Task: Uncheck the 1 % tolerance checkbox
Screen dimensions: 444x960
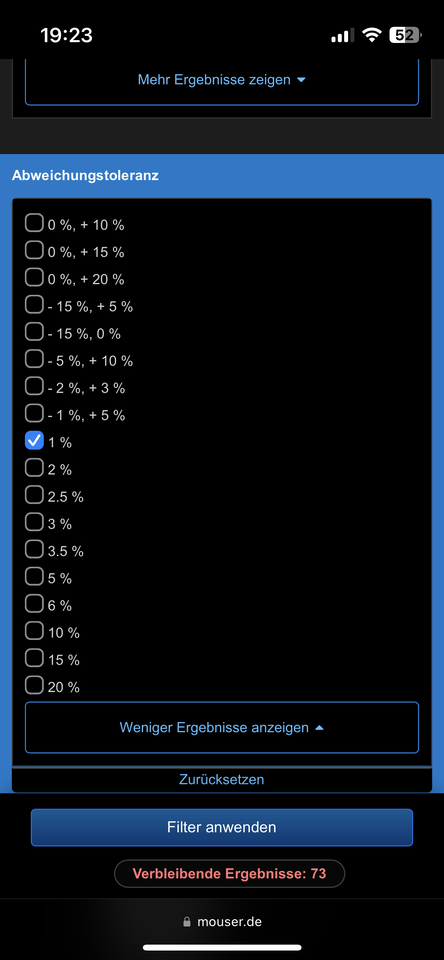Action: (x=34, y=440)
